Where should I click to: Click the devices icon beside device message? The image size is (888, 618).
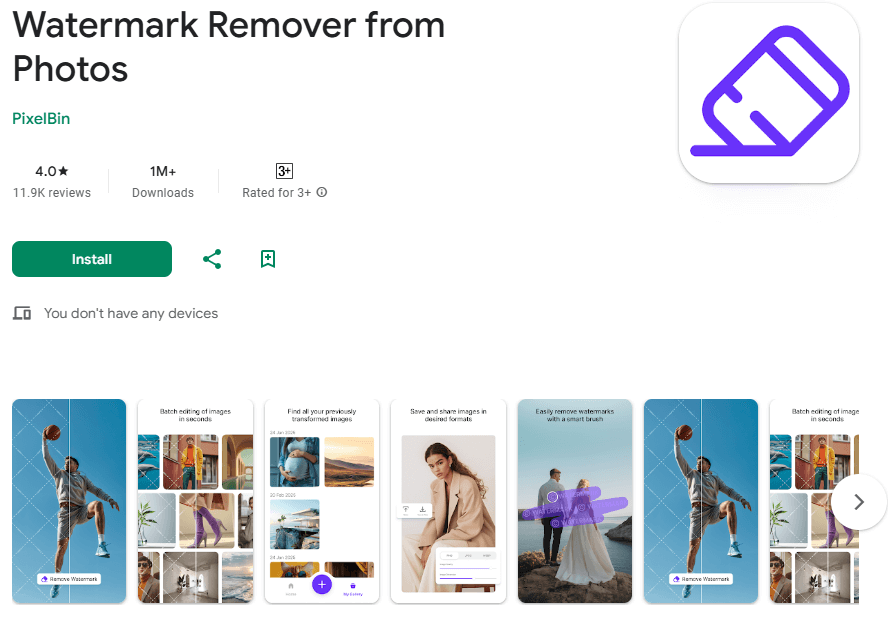(x=22, y=313)
